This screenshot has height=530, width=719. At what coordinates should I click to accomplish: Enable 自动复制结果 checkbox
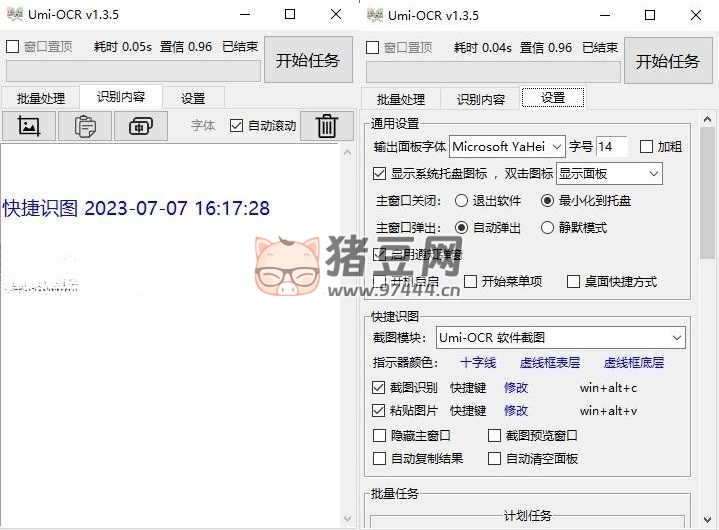coord(379,459)
